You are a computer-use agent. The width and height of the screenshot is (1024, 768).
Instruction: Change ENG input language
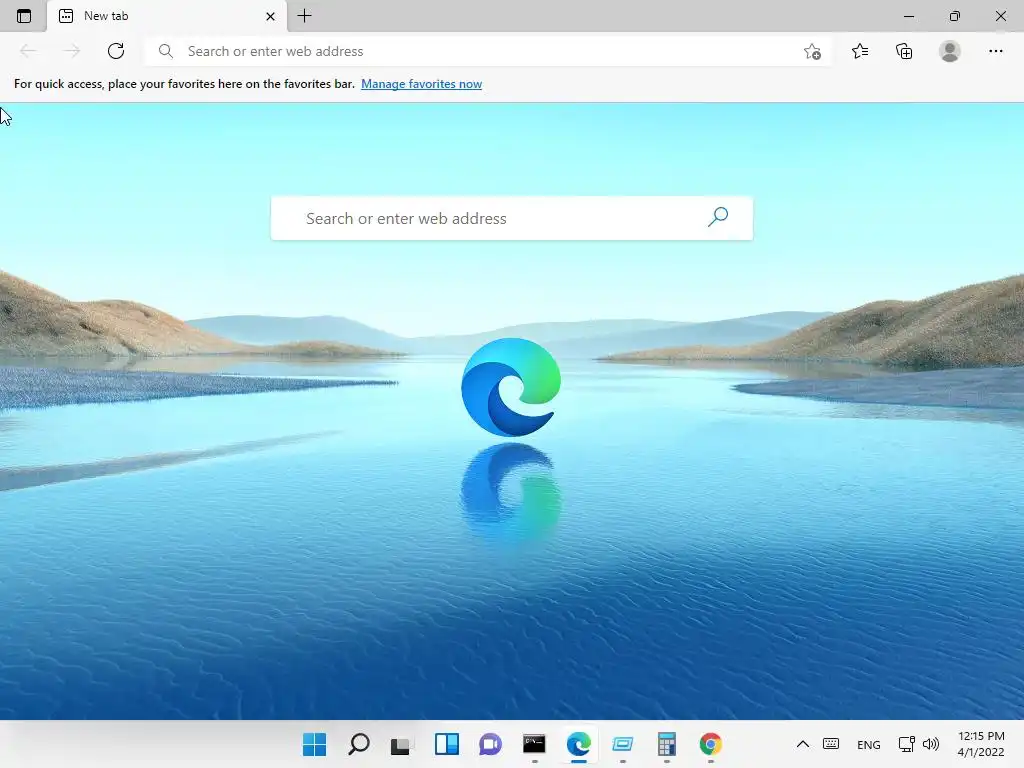869,744
